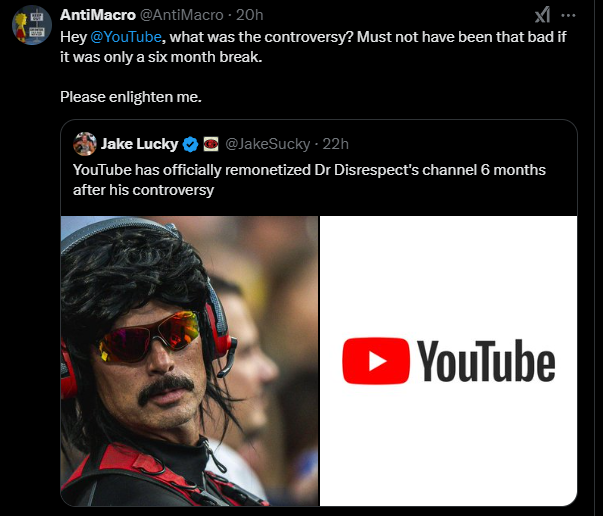Click the red YouTube play icon
Screen dimensions: 603x516
click(x=376, y=361)
